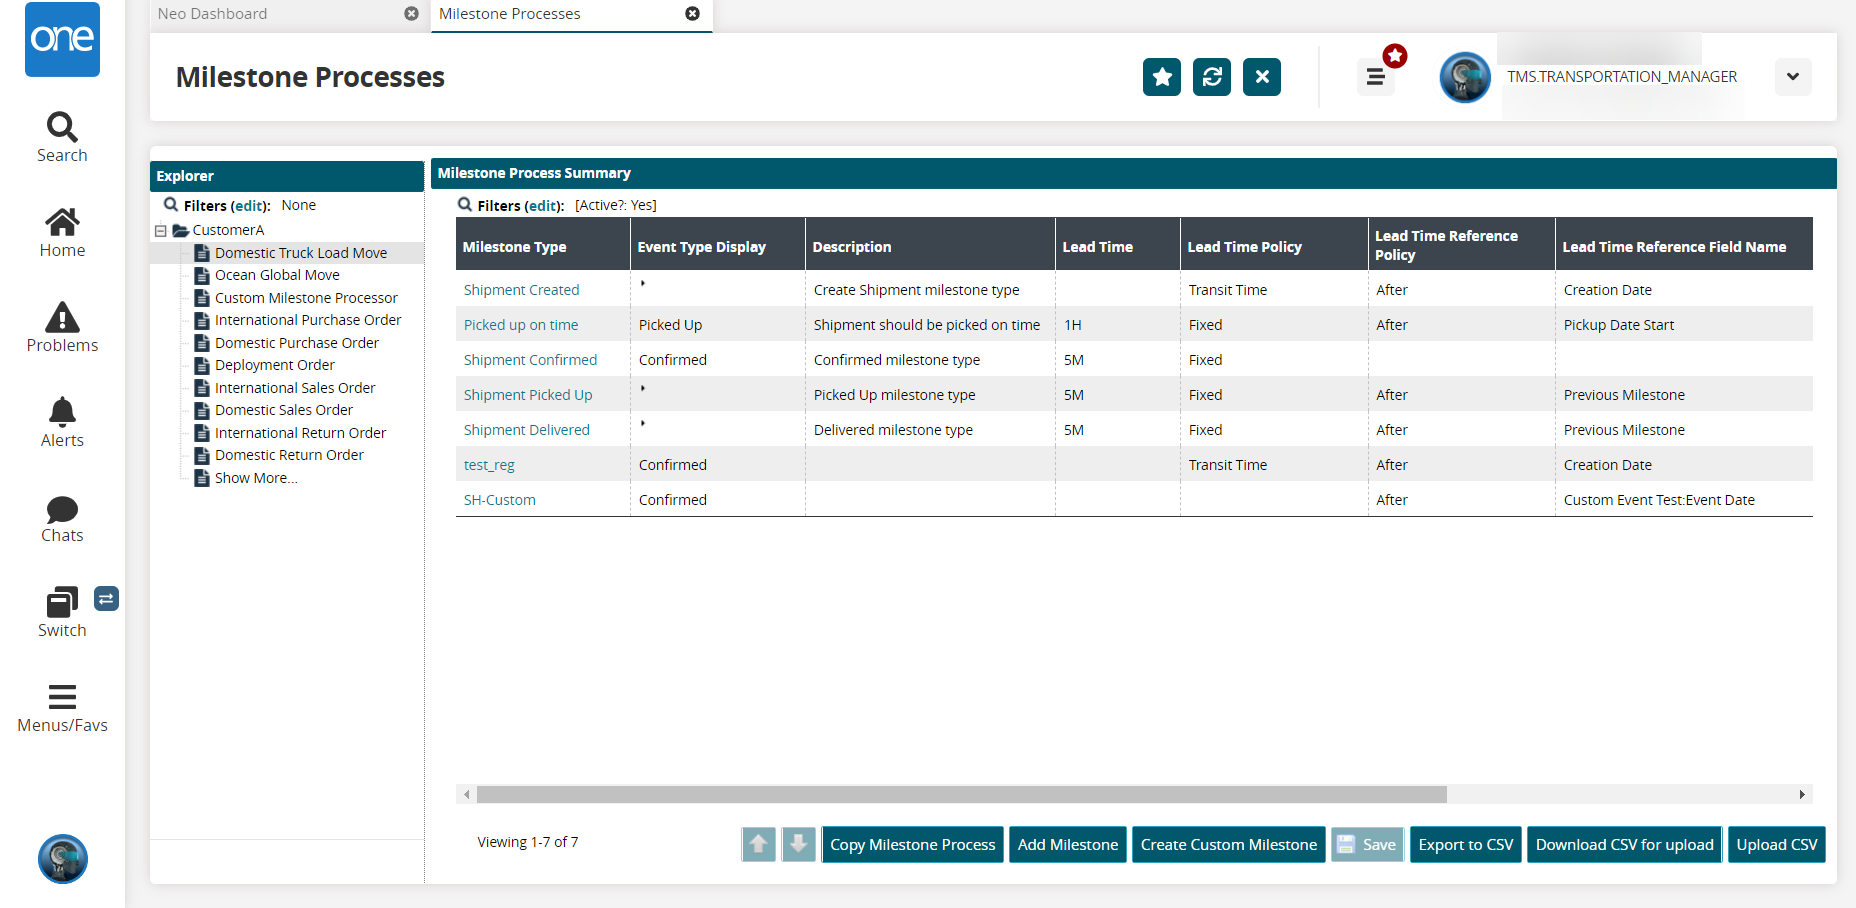Screen dimensions: 1856x908
Task: Open the Shipment Delivered milestone link
Action: point(526,430)
